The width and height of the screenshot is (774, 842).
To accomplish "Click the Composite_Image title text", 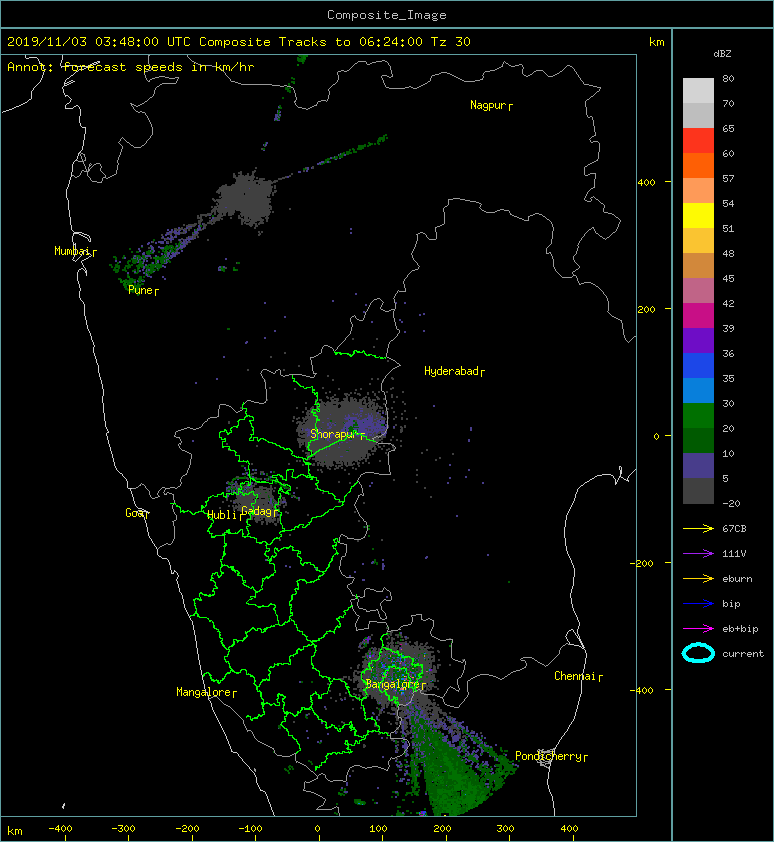I will (x=387, y=15).
